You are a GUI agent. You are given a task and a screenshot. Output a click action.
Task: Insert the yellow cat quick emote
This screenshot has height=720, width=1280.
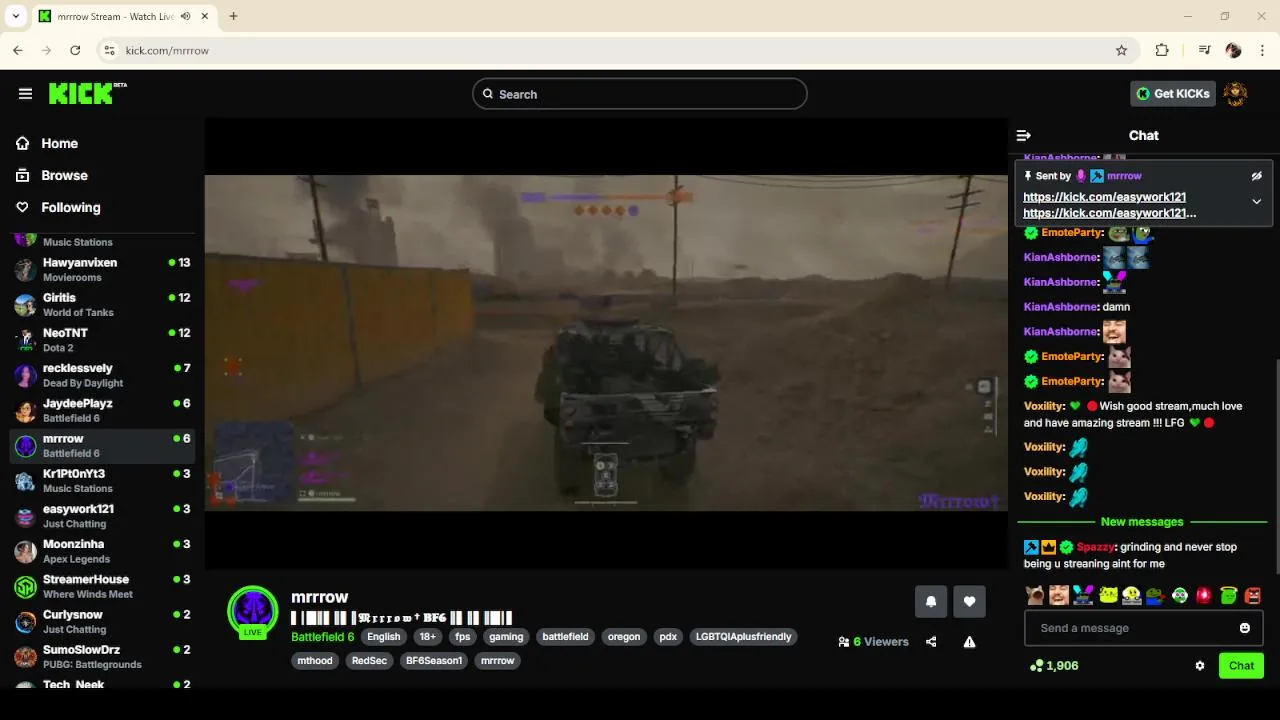[1108, 595]
